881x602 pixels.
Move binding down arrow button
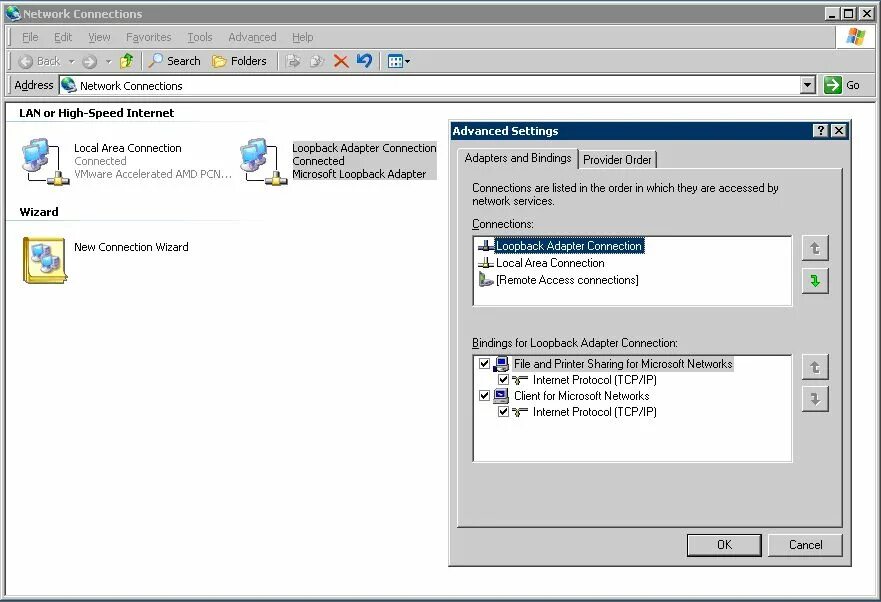[815, 399]
